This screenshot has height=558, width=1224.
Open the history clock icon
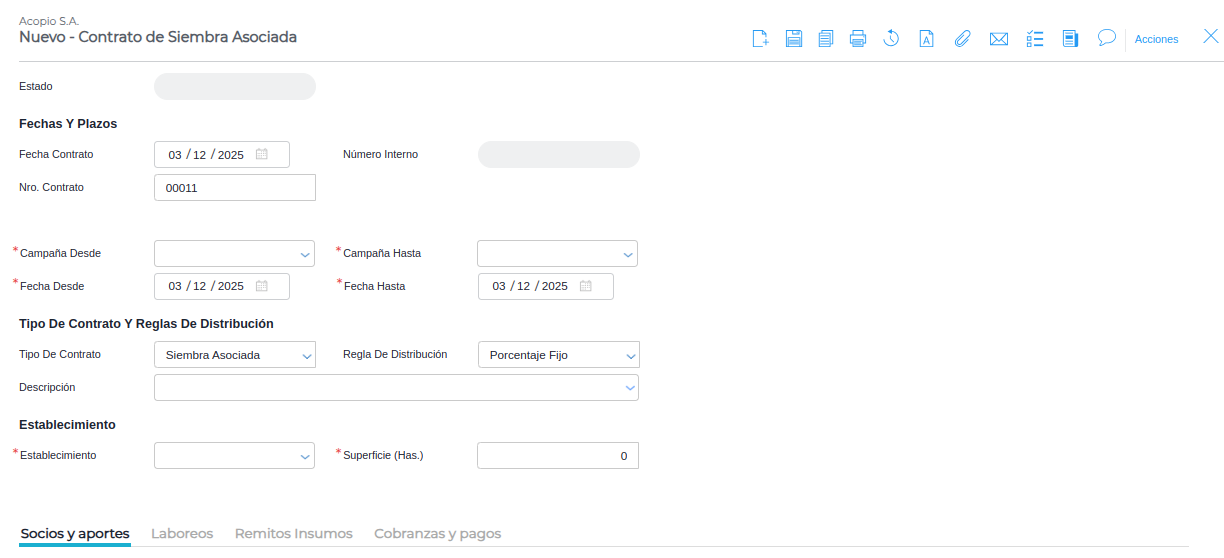point(891,39)
